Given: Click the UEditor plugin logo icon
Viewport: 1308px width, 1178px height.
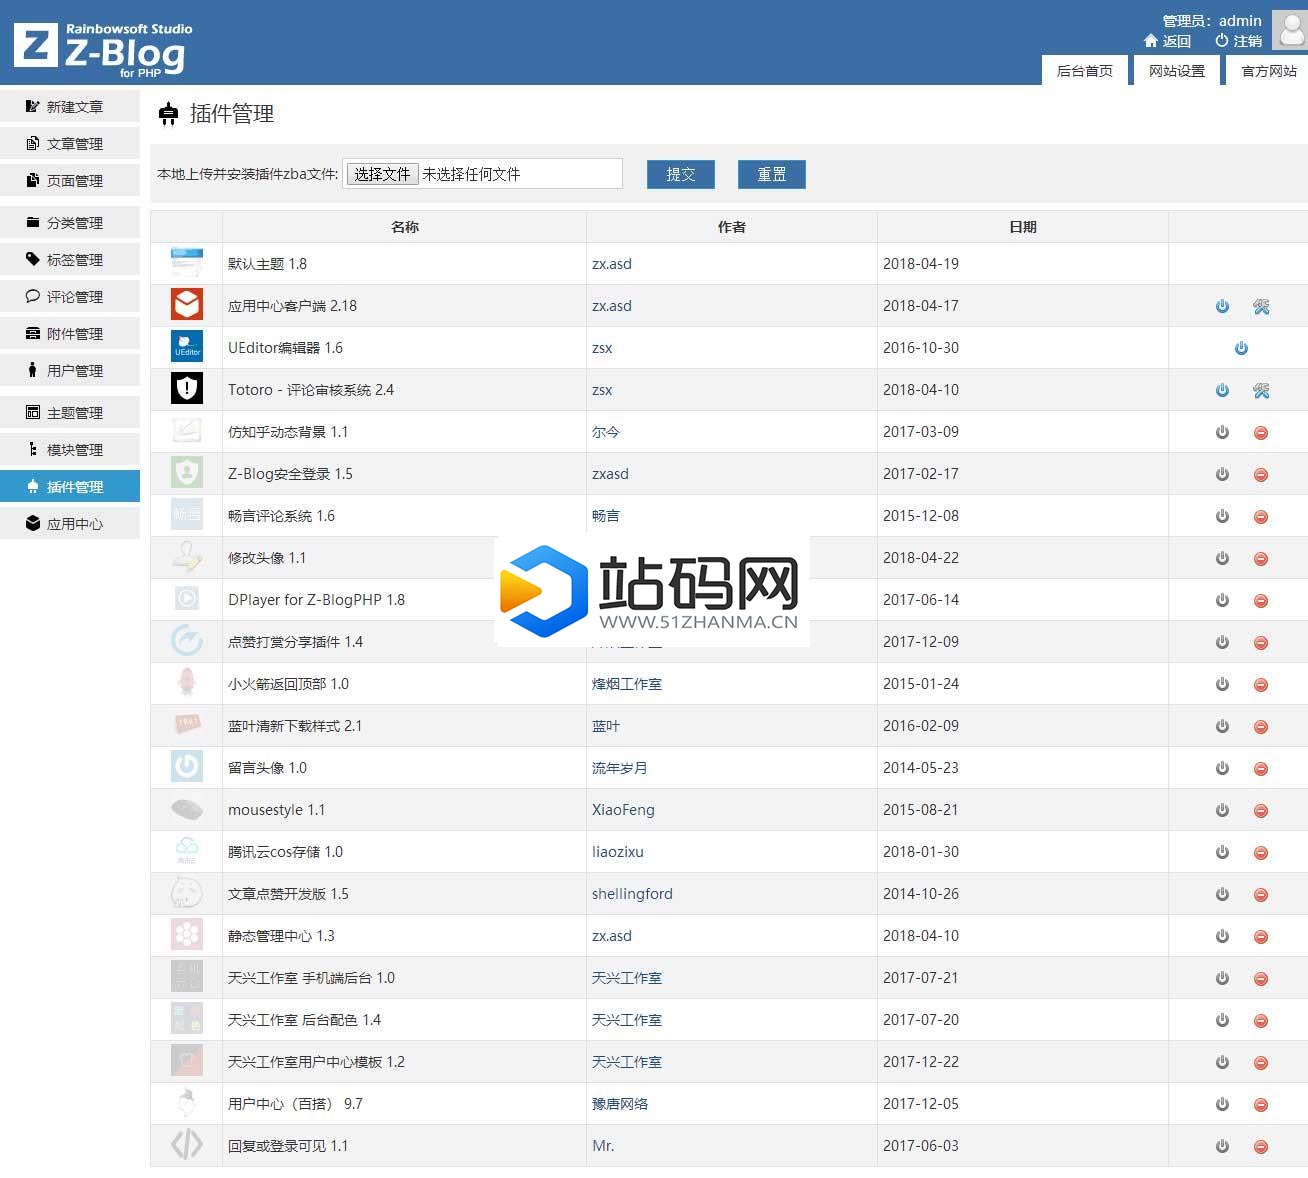Looking at the screenshot, I should 187,346.
